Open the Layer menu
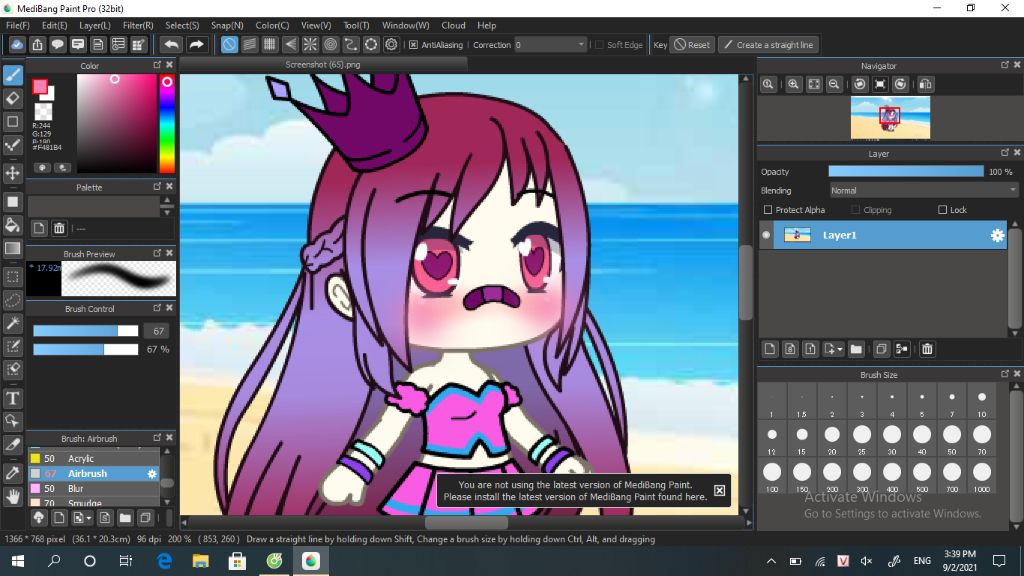The width and height of the screenshot is (1024, 576). [95, 25]
